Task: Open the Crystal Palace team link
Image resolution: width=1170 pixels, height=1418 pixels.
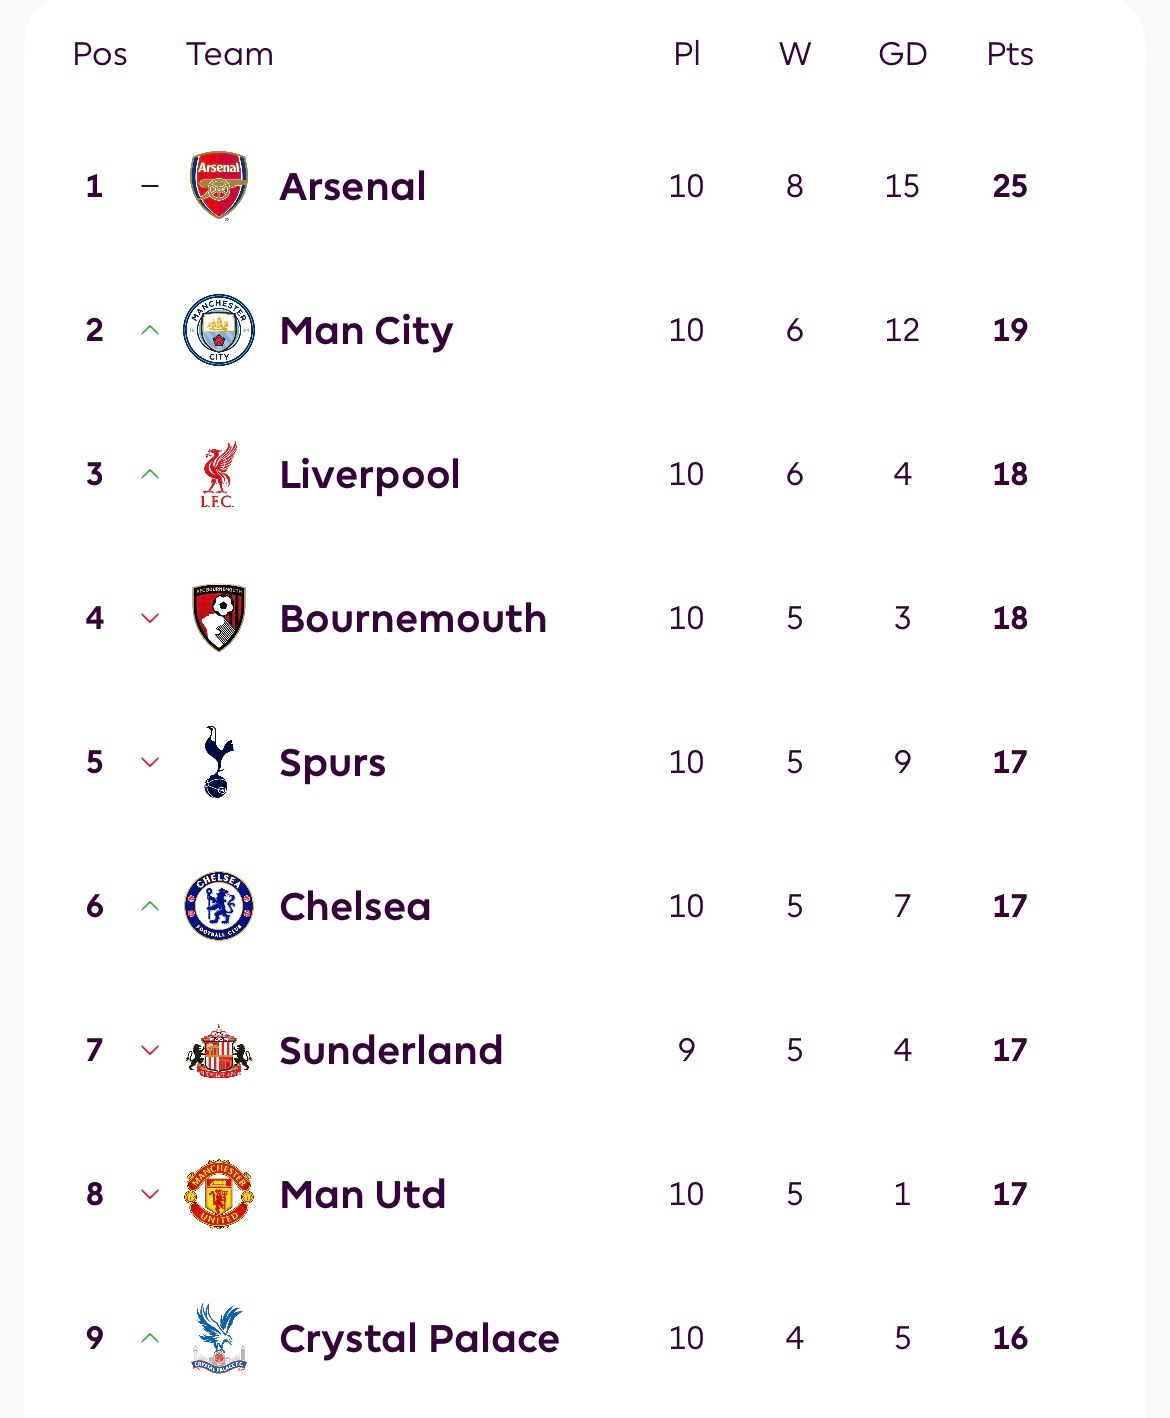Action: click(x=419, y=1338)
